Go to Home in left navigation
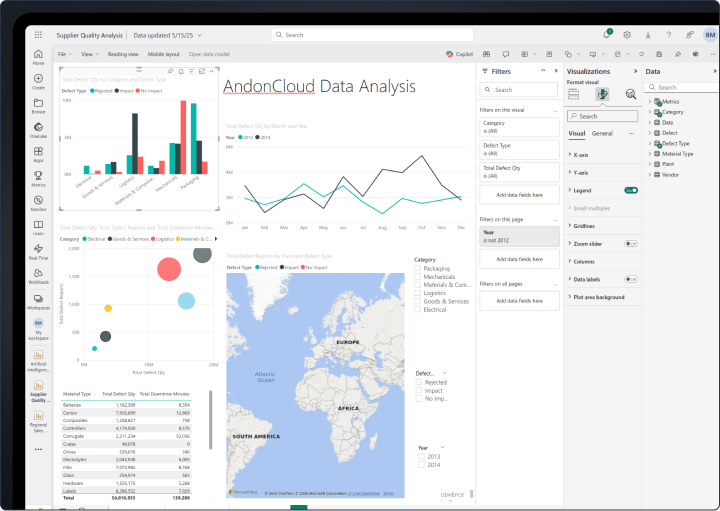 [x=38, y=57]
